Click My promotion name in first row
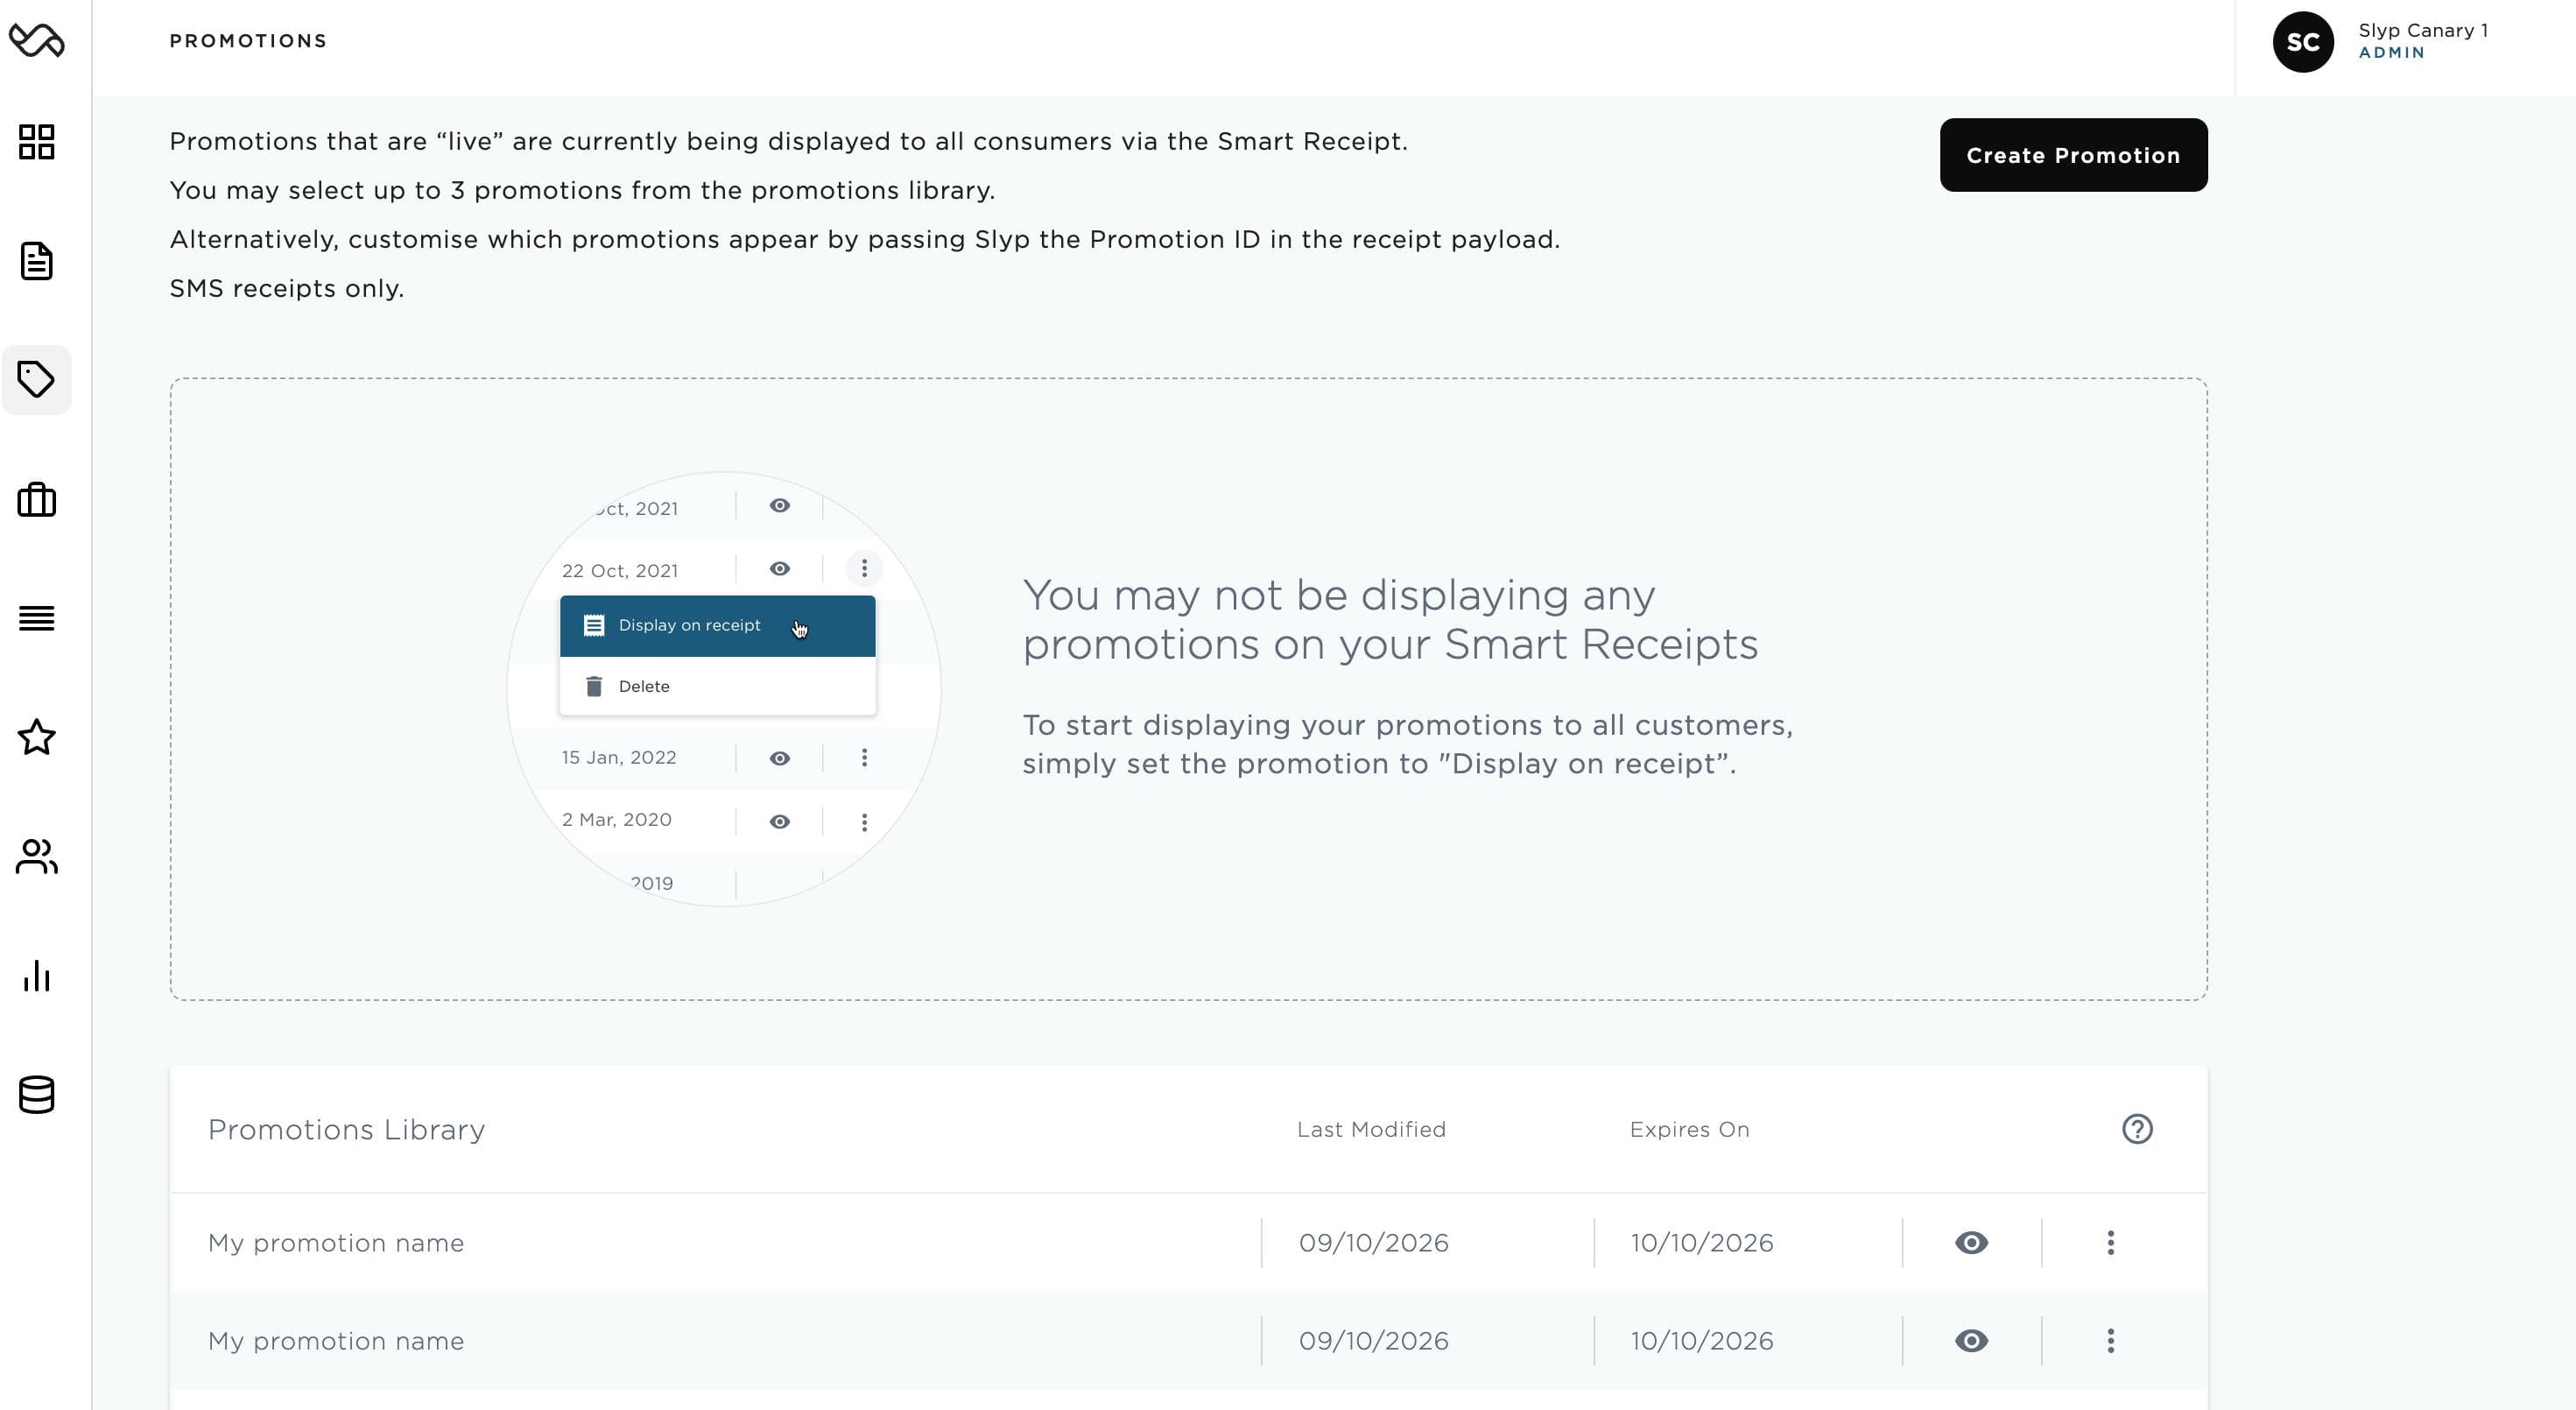 (x=336, y=1243)
